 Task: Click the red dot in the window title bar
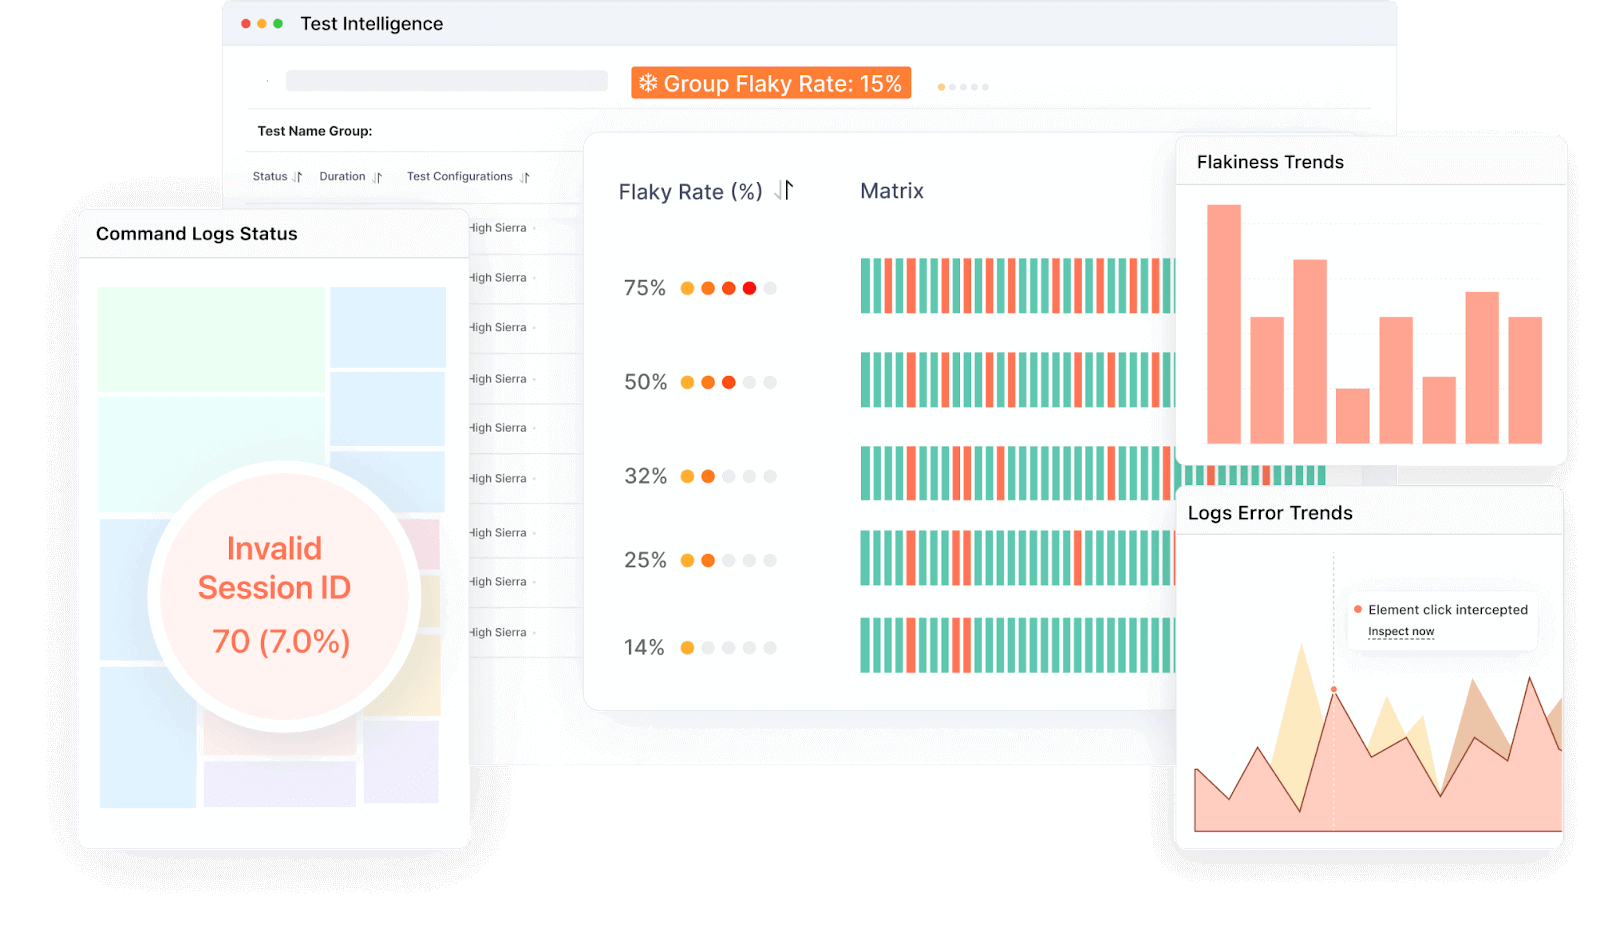tap(246, 23)
